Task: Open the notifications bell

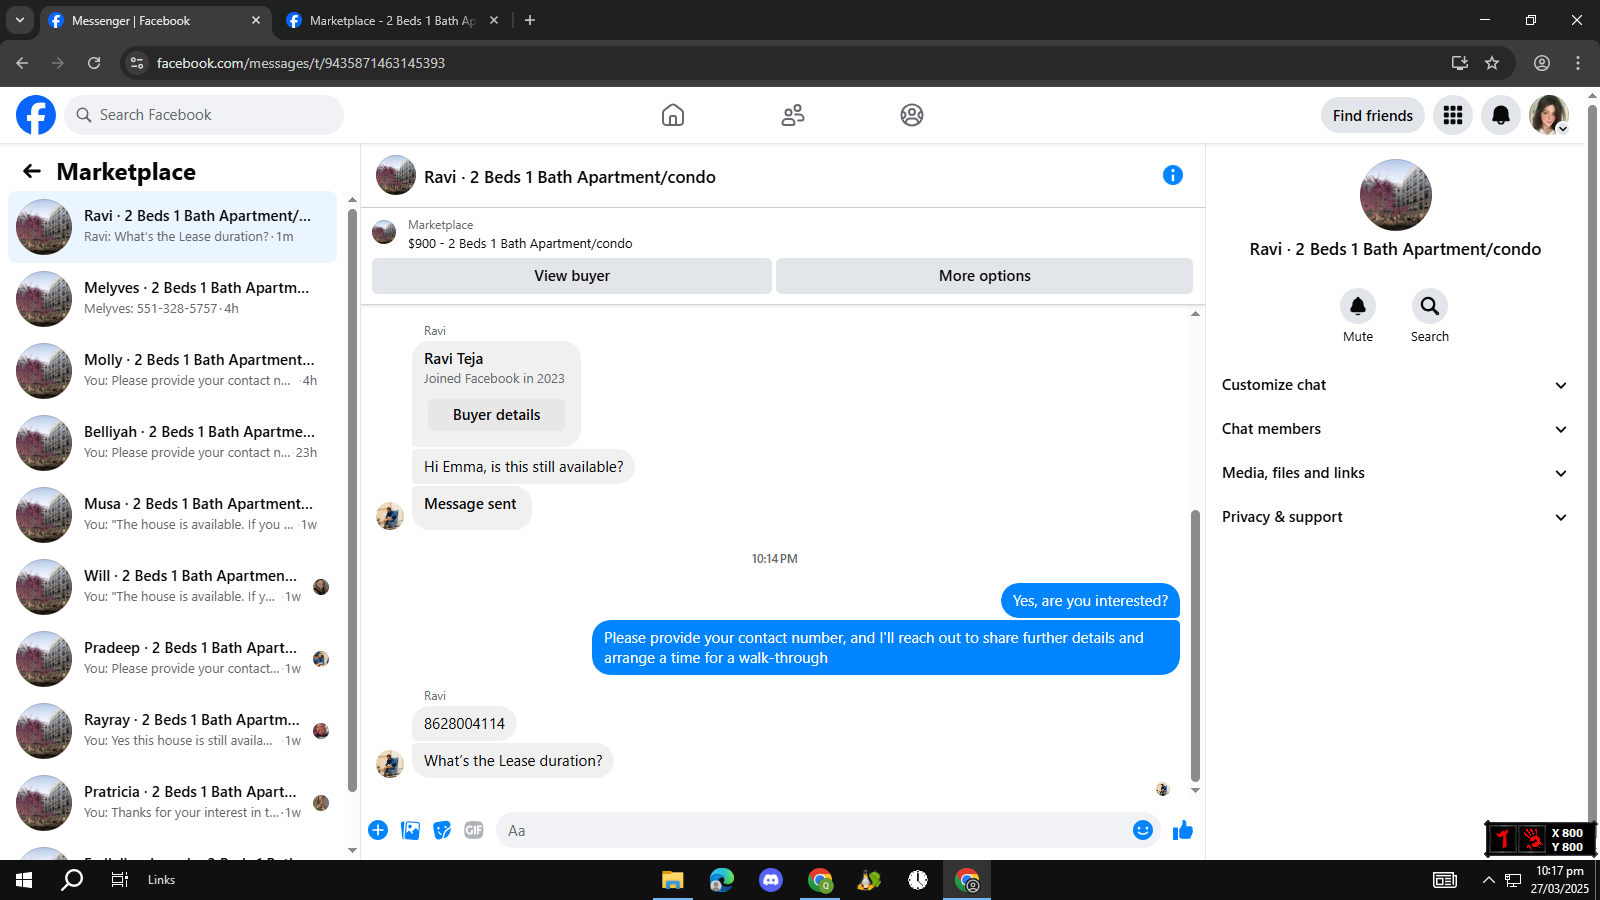Action: coord(1501,115)
